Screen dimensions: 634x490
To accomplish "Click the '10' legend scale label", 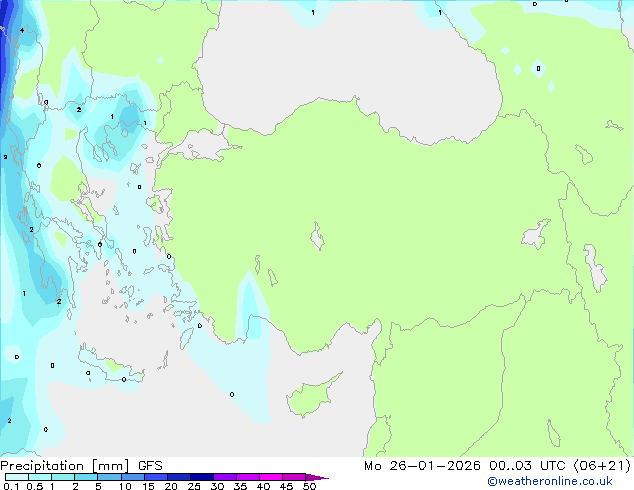I will tap(125, 486).
